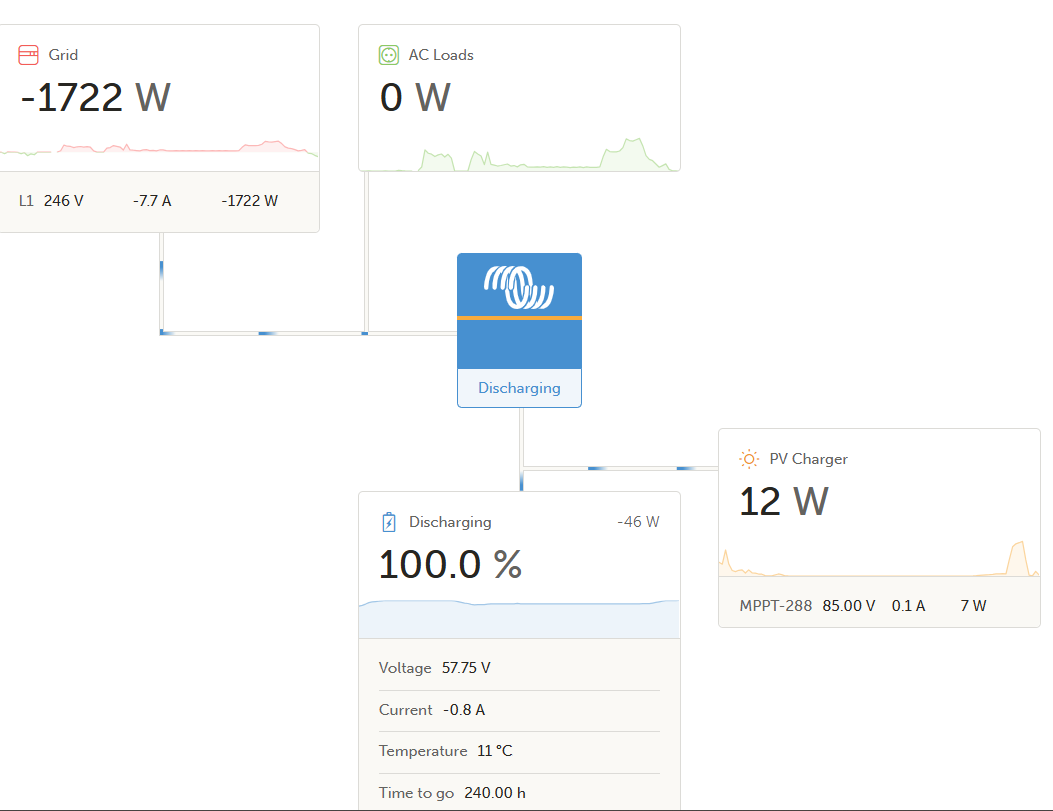Image resolution: width=1053 pixels, height=811 pixels.
Task: Click the PV Charger orange history graph
Action: [879, 559]
